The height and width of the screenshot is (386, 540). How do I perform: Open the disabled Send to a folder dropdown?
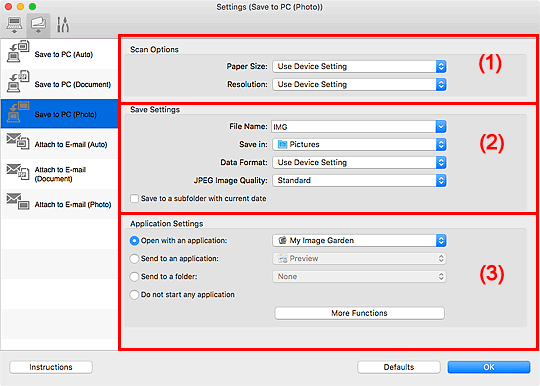click(x=359, y=277)
